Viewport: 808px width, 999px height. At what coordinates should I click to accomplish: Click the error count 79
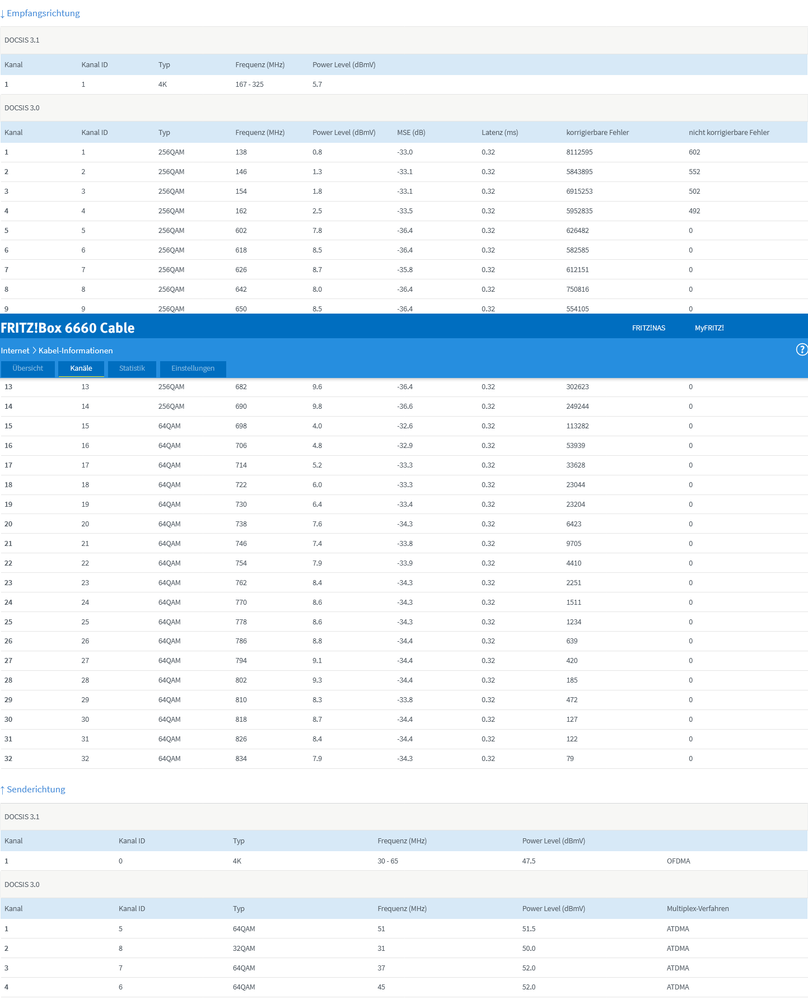(570, 759)
